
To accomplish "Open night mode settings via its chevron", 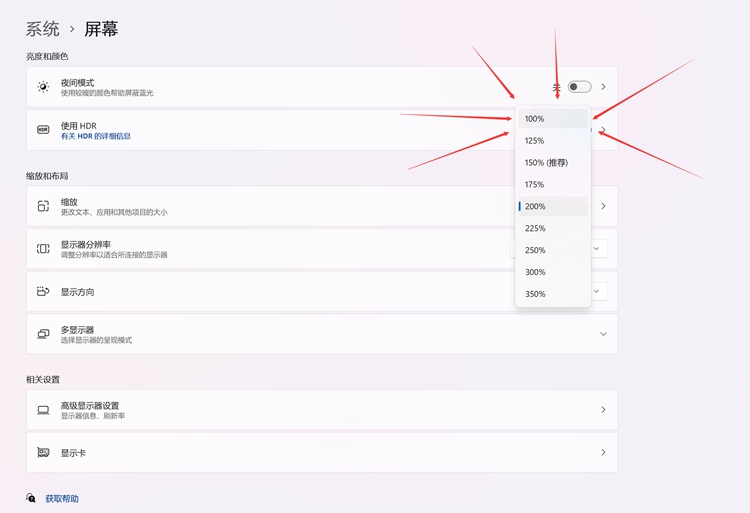I will (603, 87).
